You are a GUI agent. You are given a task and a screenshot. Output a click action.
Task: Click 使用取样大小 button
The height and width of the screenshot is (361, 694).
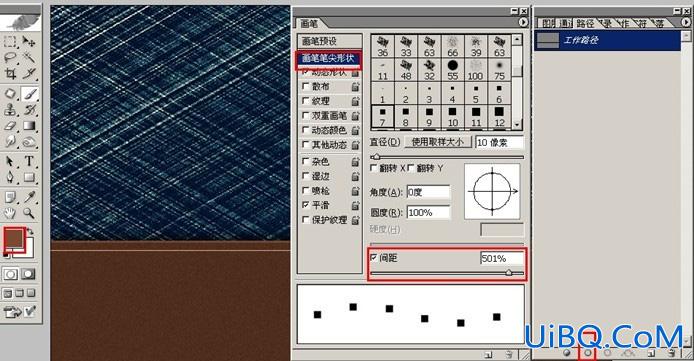click(x=437, y=142)
